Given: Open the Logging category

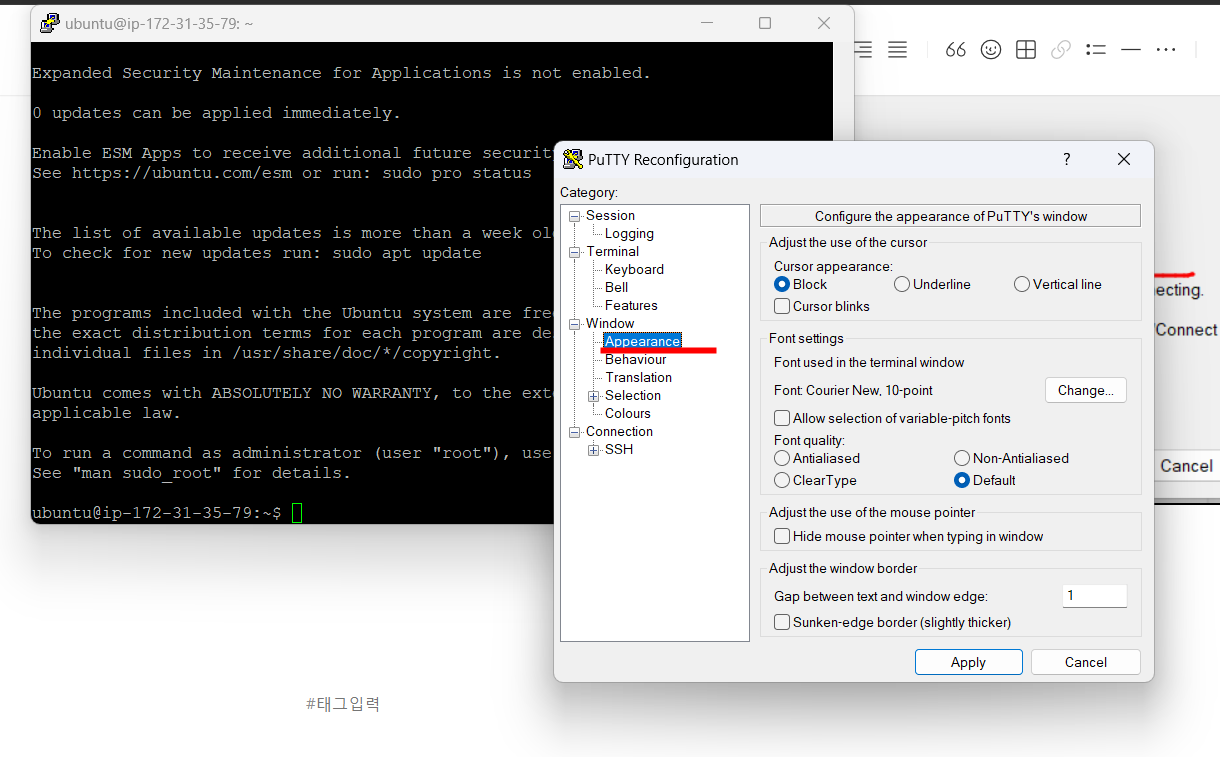Looking at the screenshot, I should 629,233.
